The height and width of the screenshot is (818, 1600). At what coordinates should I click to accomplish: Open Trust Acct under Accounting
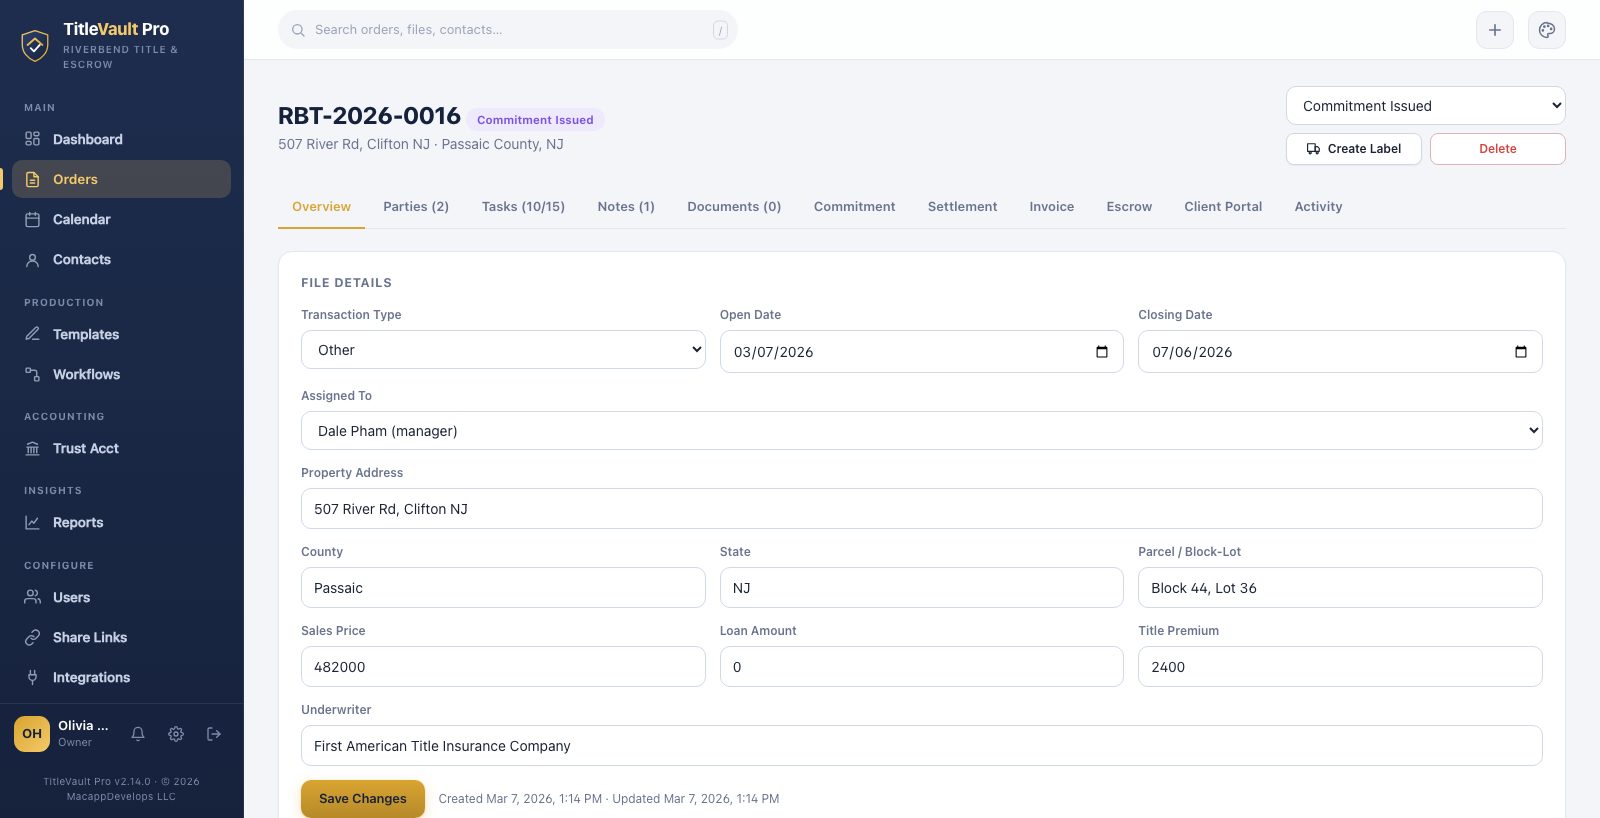pyautogui.click(x=121, y=448)
